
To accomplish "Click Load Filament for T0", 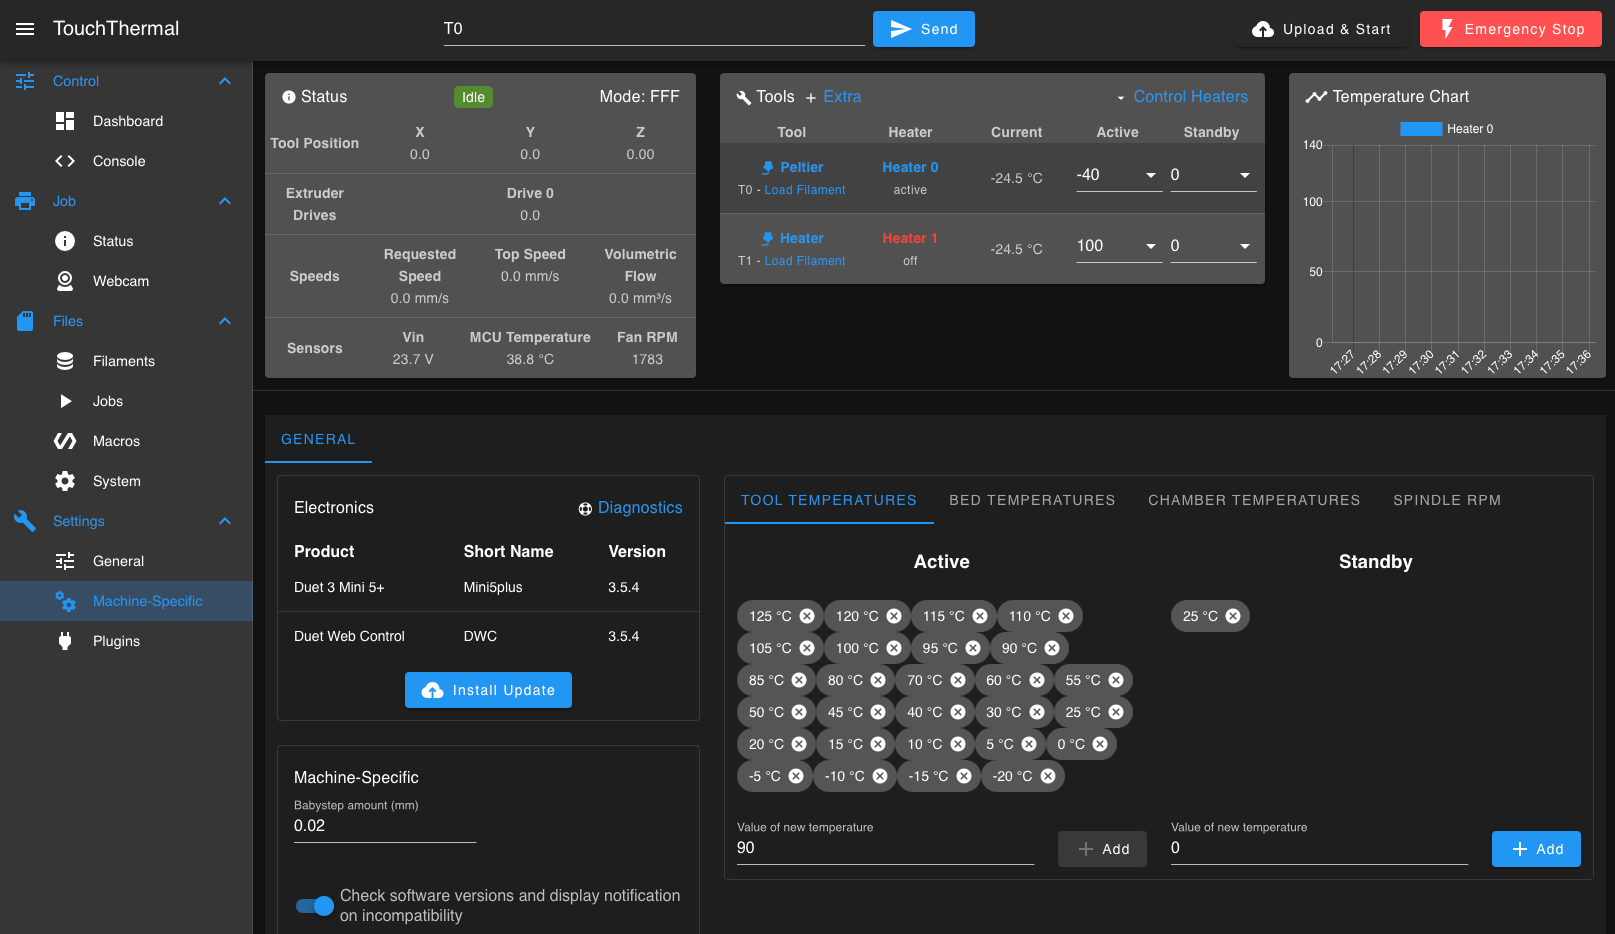I will pos(805,190).
